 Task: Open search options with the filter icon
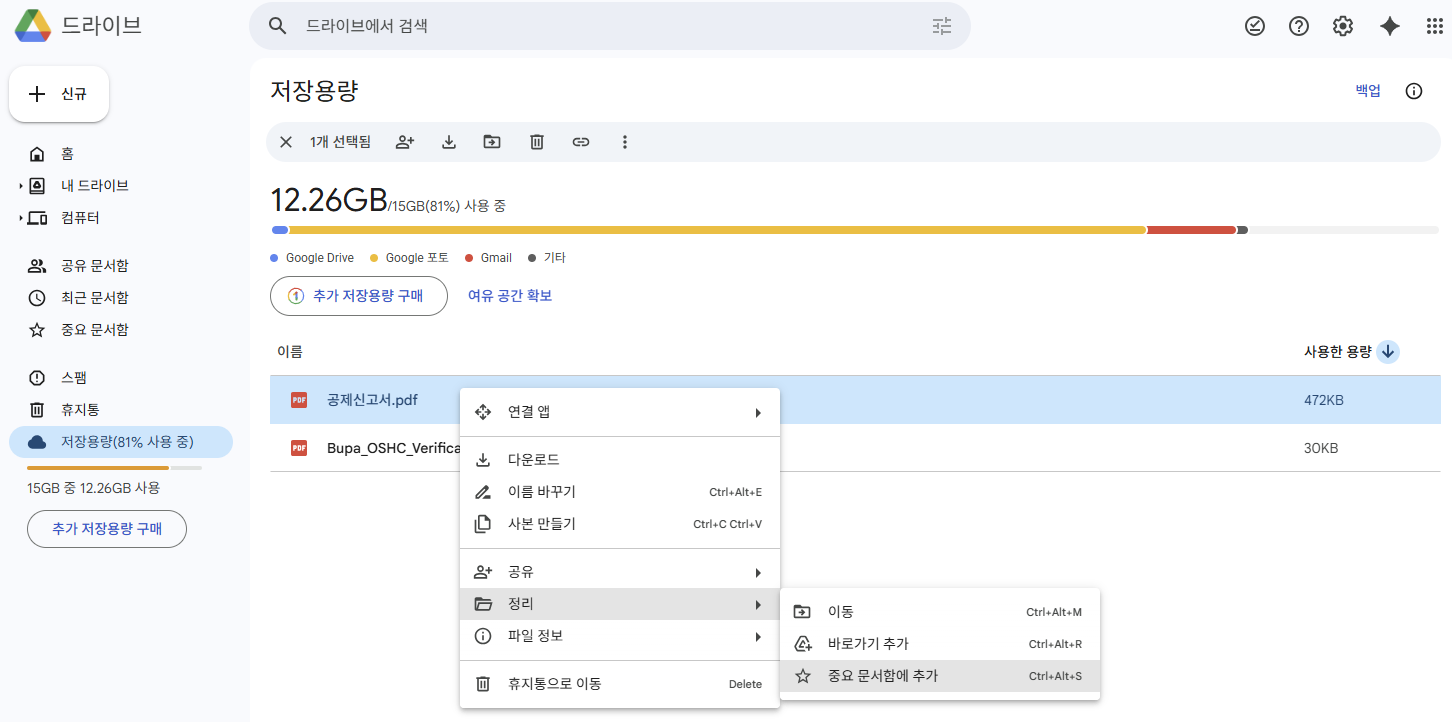(941, 26)
